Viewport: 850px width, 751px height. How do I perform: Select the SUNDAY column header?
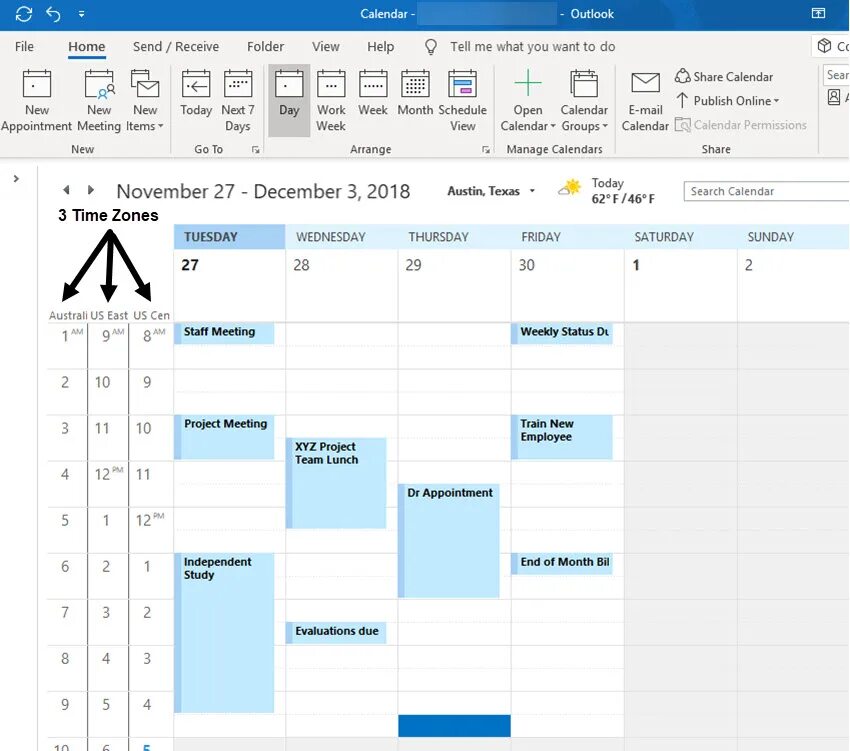click(793, 237)
